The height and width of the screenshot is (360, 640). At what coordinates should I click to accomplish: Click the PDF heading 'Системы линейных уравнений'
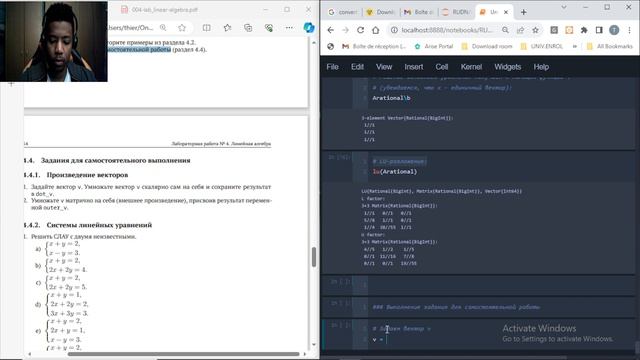[x=99, y=225]
